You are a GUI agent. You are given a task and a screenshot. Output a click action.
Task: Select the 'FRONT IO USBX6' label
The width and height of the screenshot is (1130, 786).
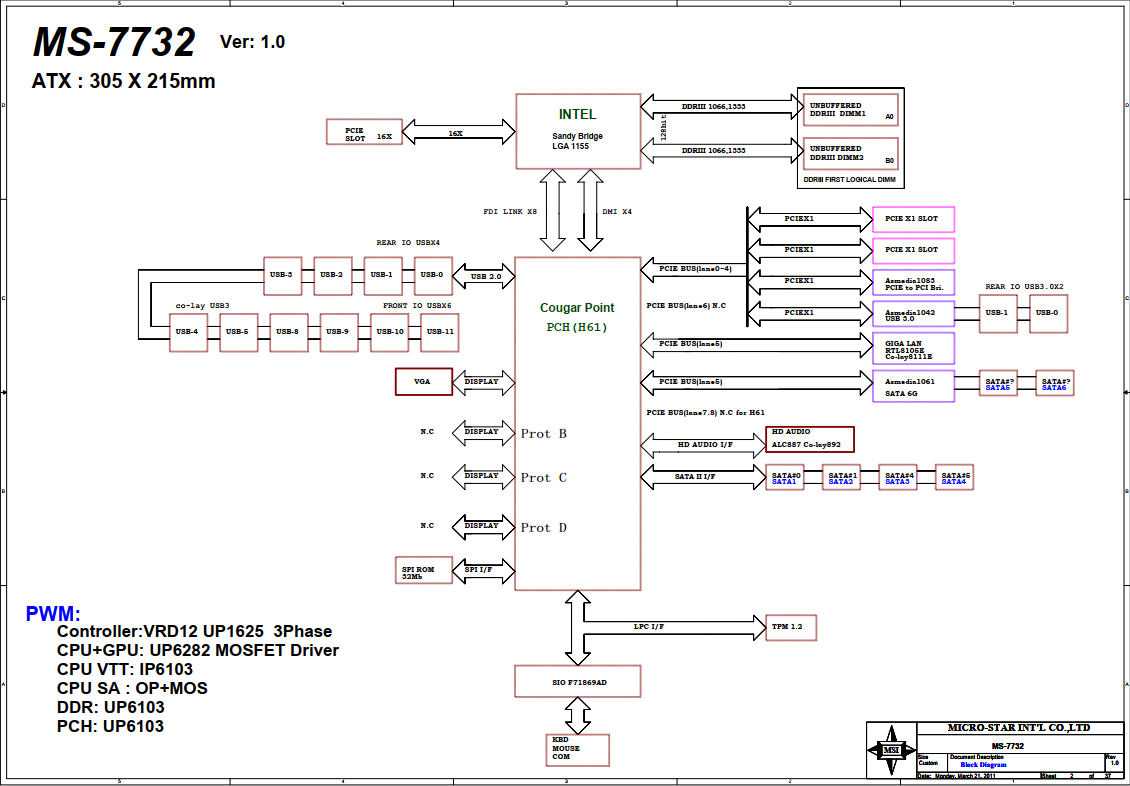coord(417,305)
